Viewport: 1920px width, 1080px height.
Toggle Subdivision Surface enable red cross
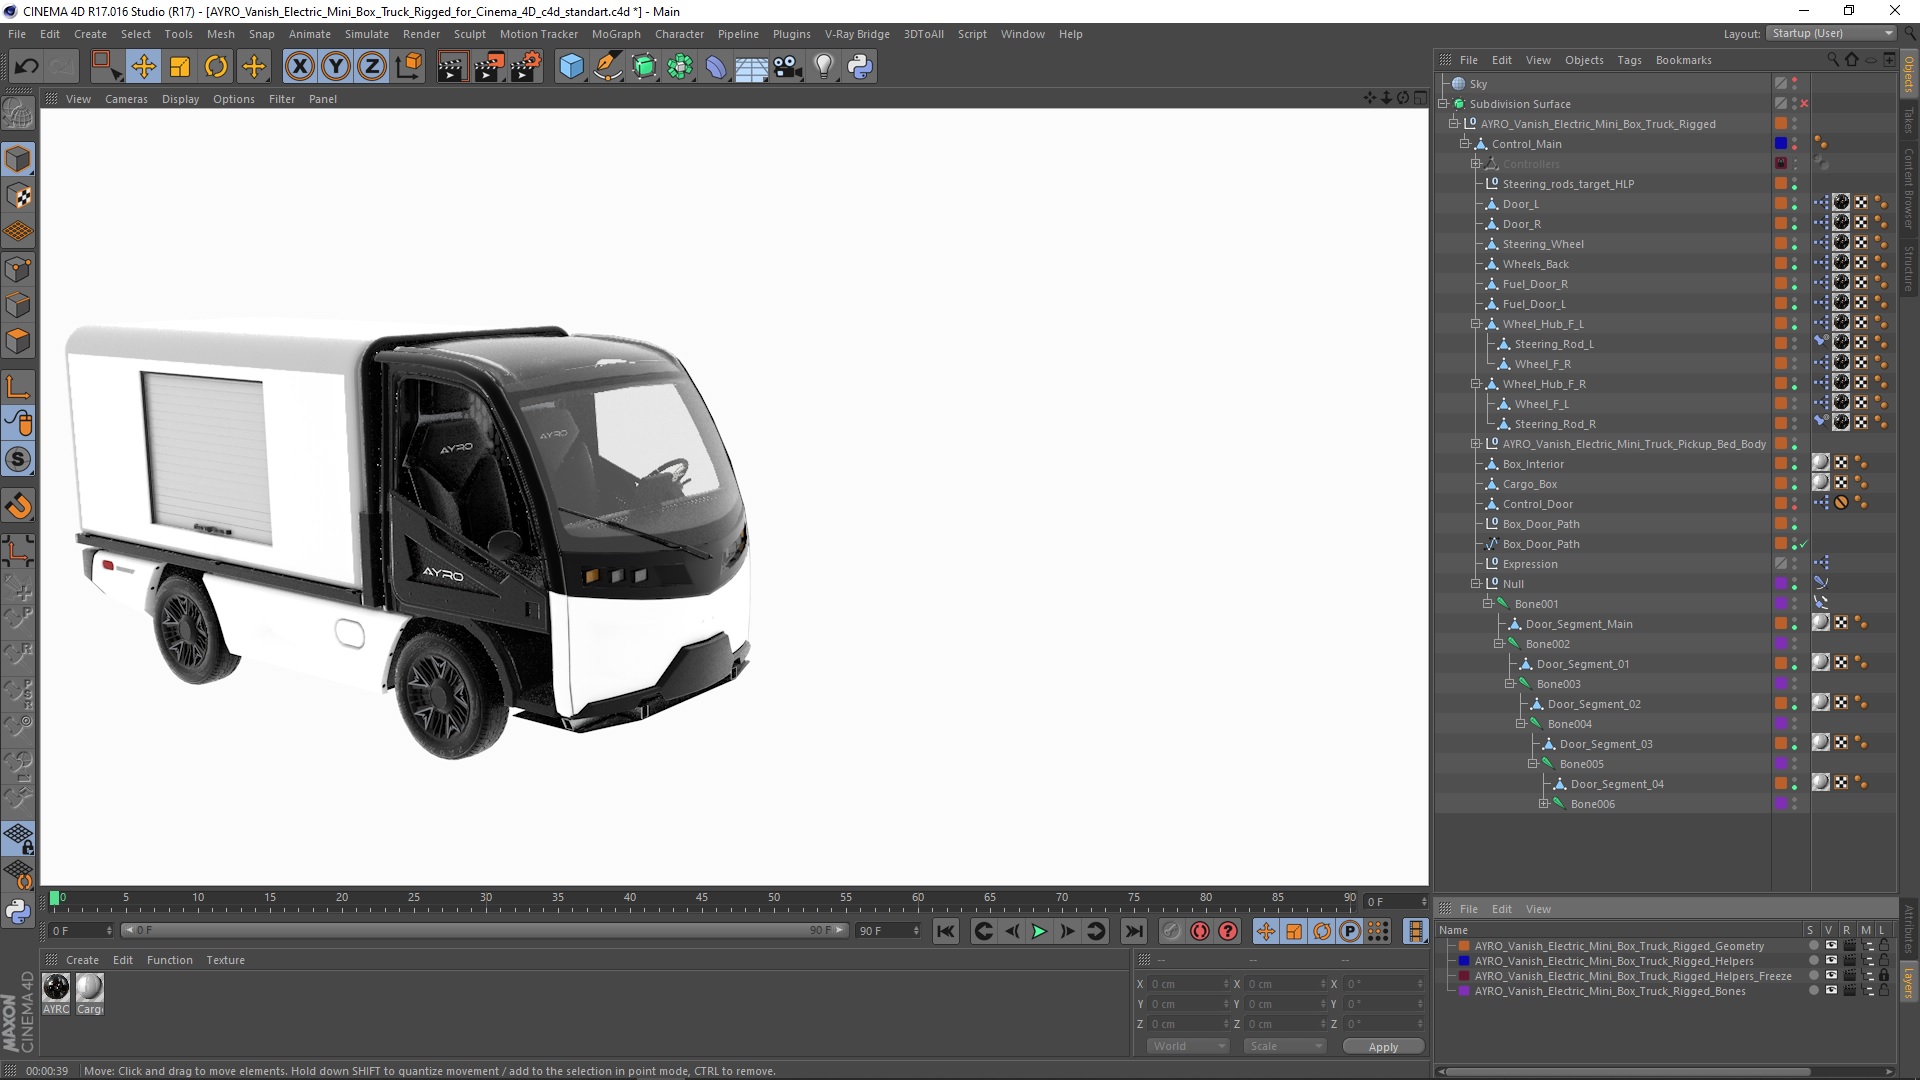pyautogui.click(x=1805, y=104)
